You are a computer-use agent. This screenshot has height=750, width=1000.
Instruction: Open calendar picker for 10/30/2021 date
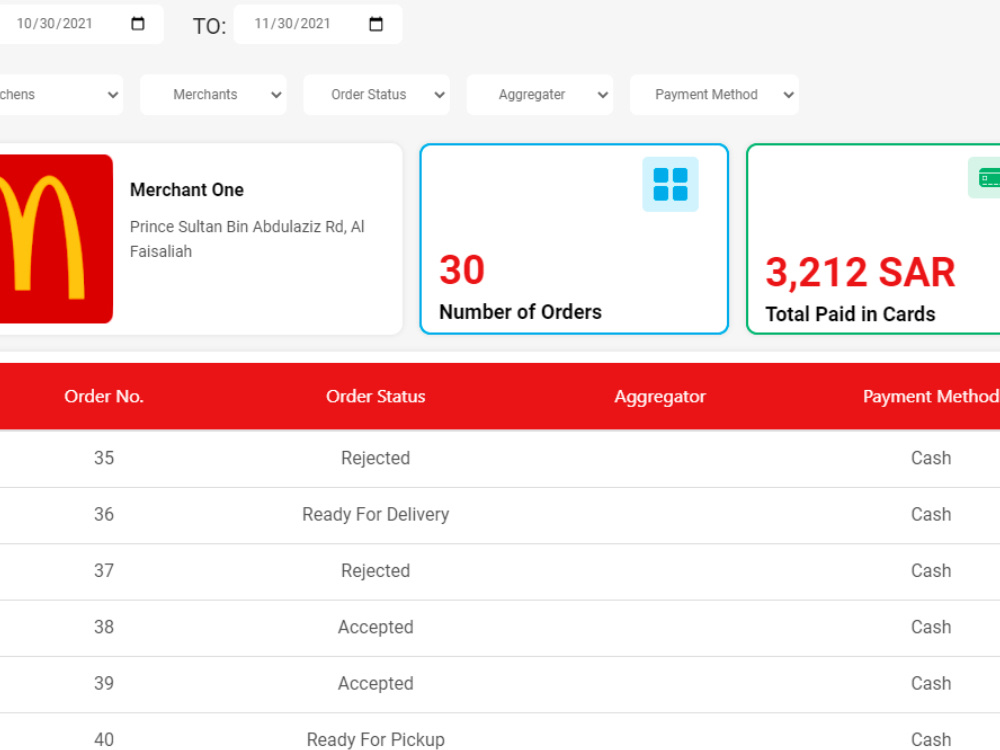138,24
